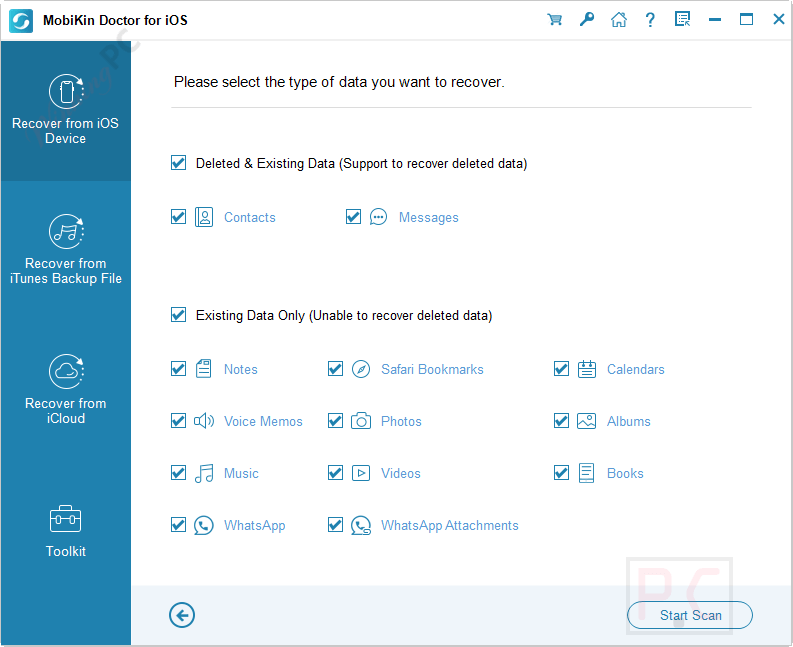Uncheck the Notes checkbox

pos(179,369)
